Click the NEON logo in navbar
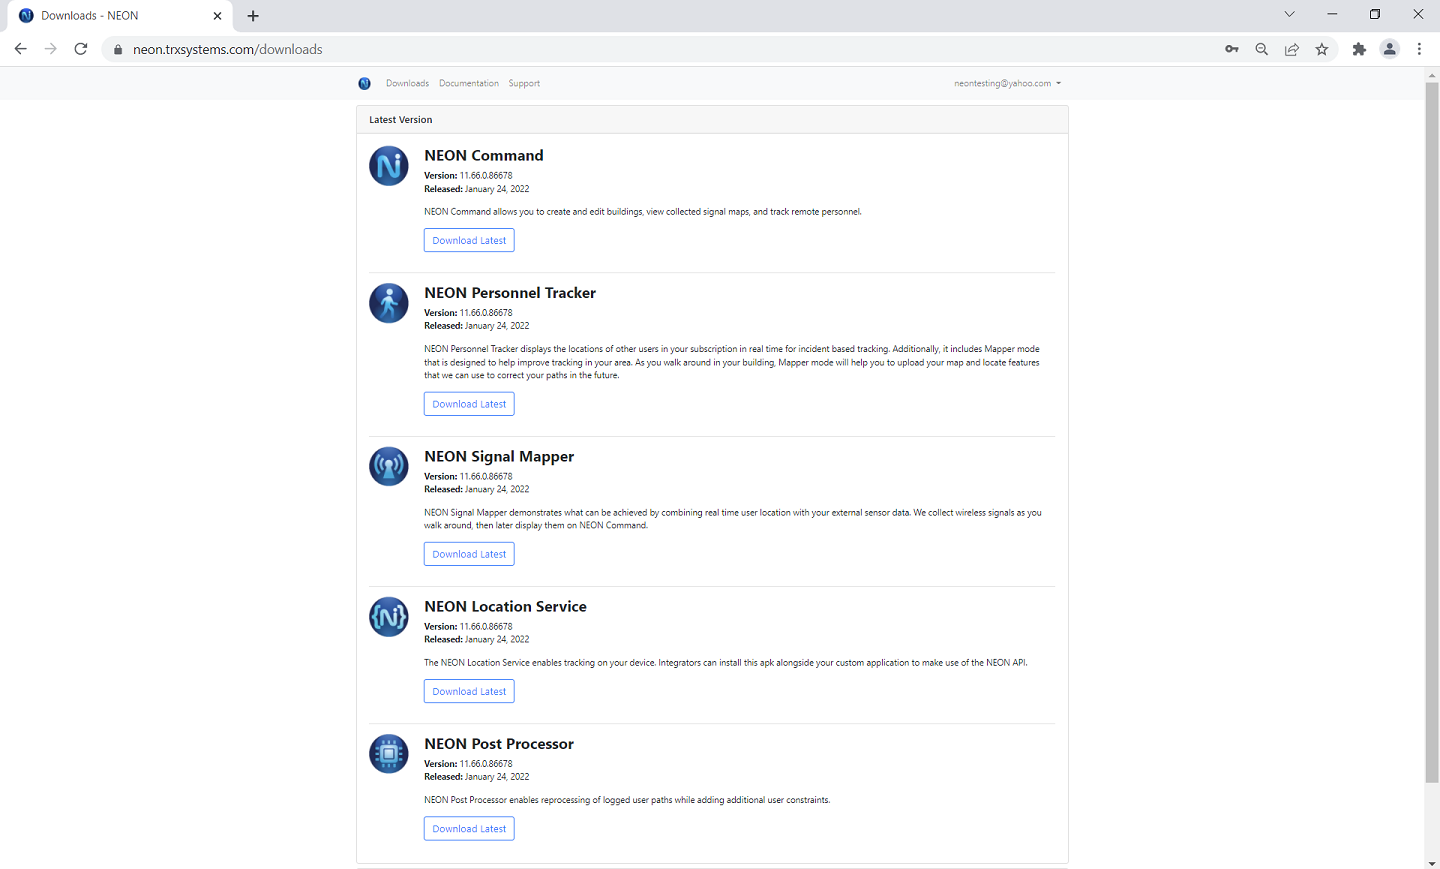1440x869 pixels. coord(364,83)
